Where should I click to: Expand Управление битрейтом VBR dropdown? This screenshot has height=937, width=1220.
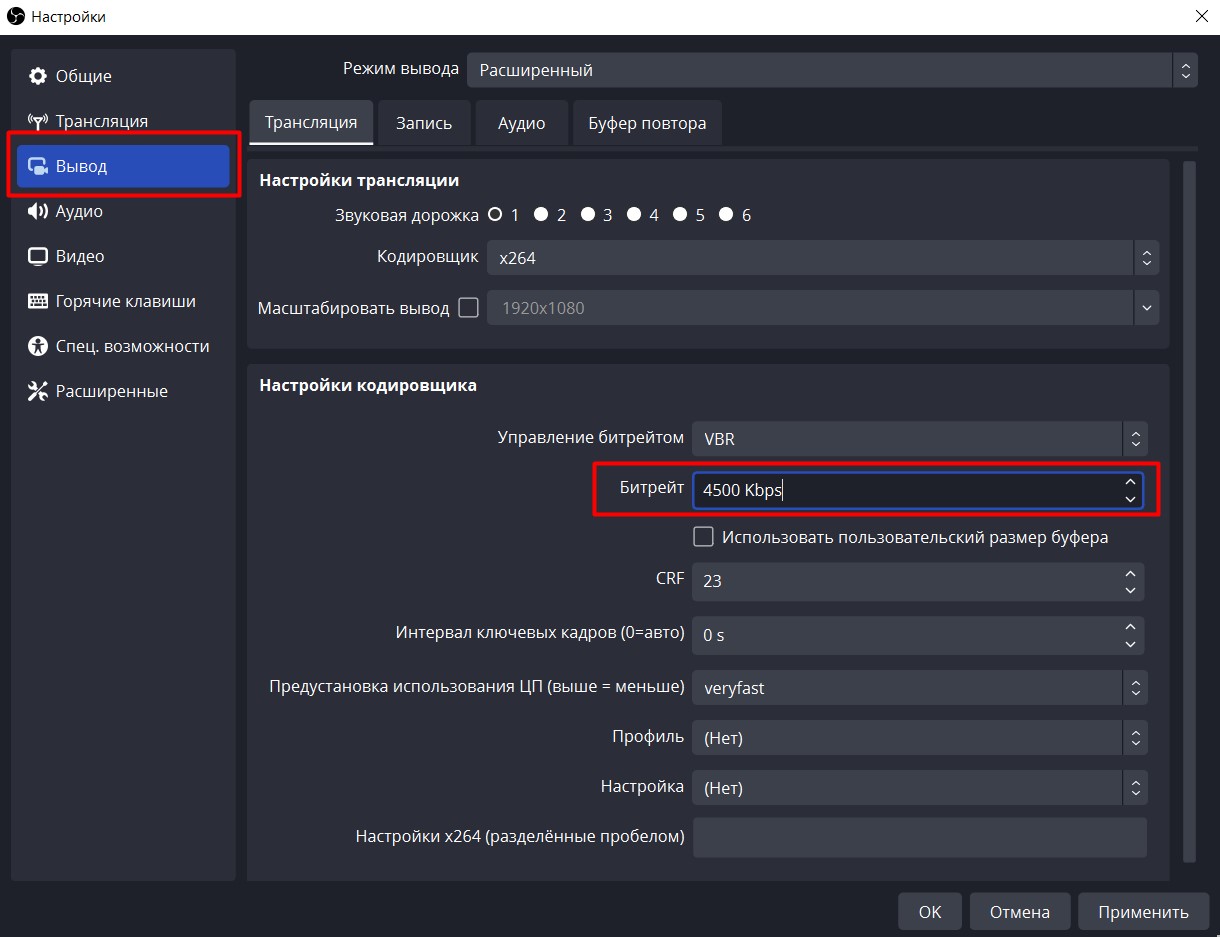918,439
